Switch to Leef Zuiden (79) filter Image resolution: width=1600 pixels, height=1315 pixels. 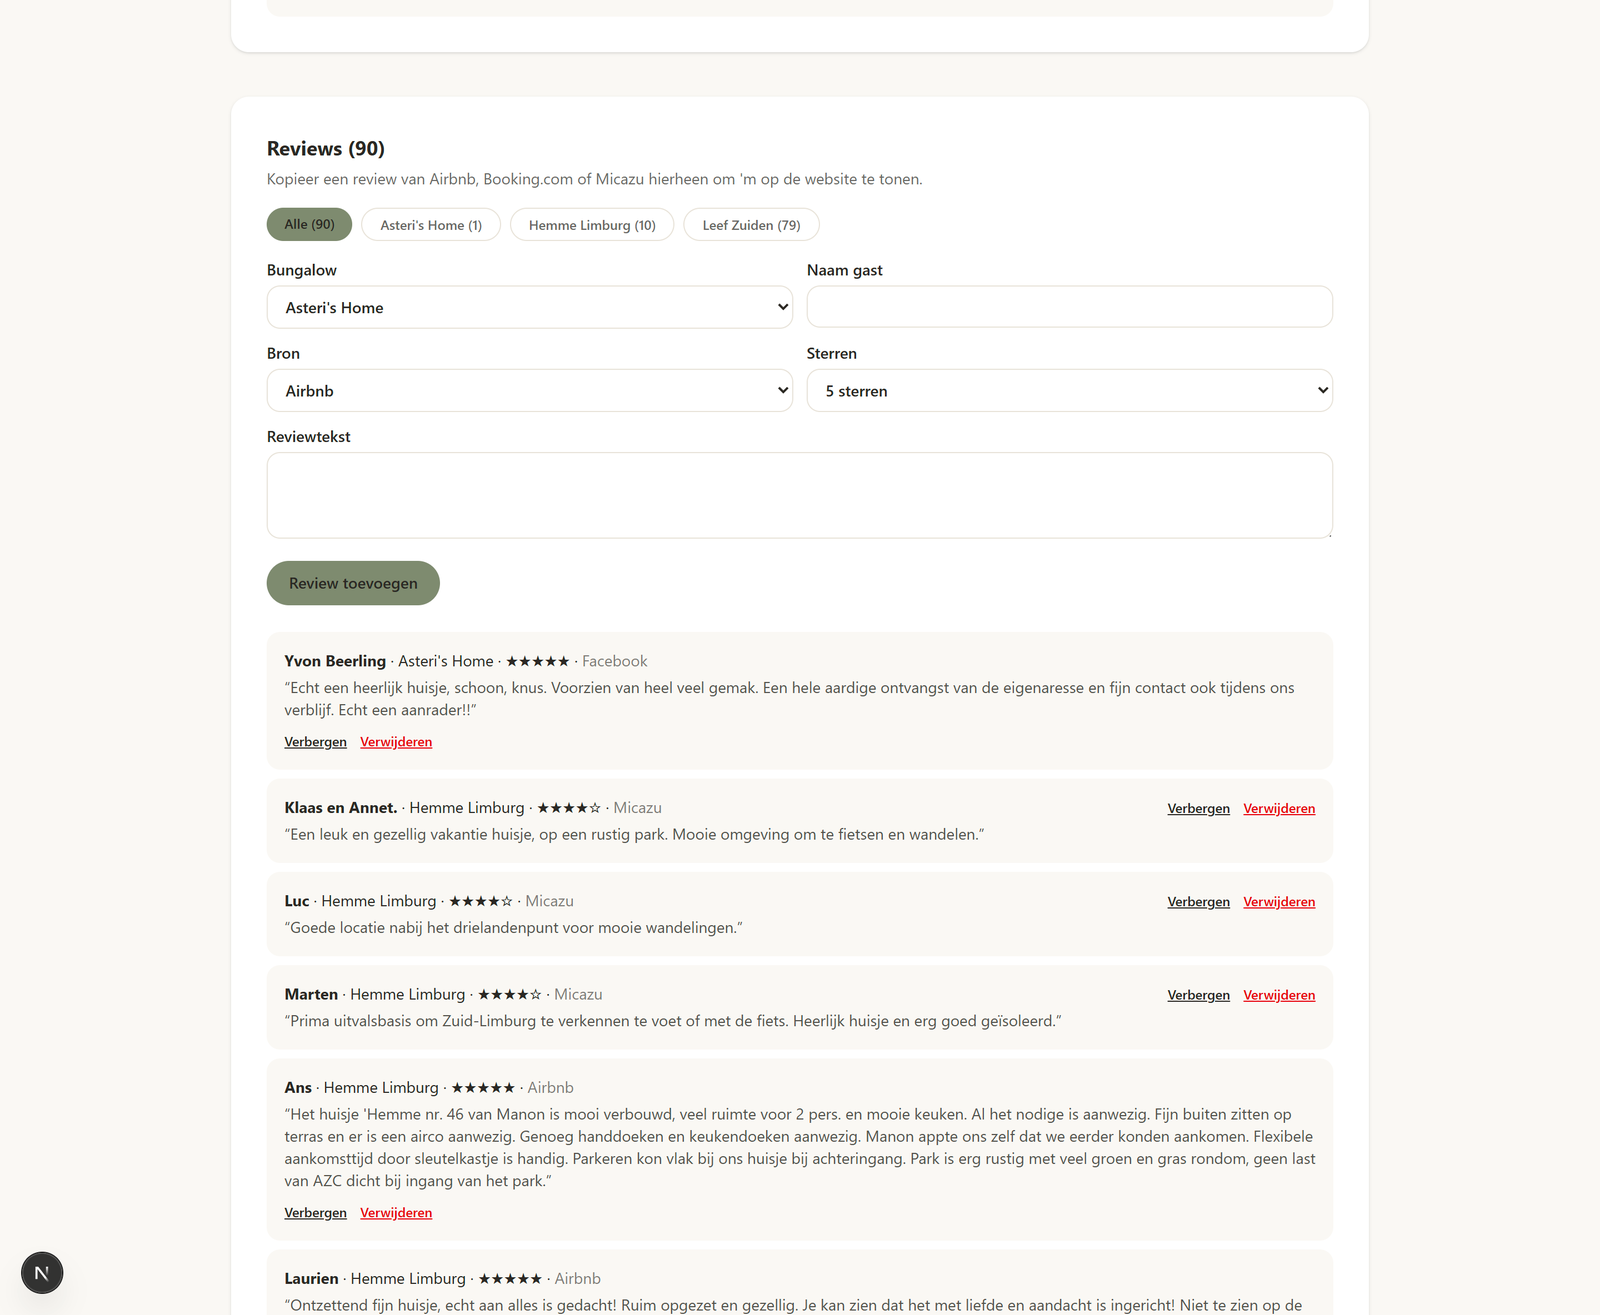click(x=751, y=225)
